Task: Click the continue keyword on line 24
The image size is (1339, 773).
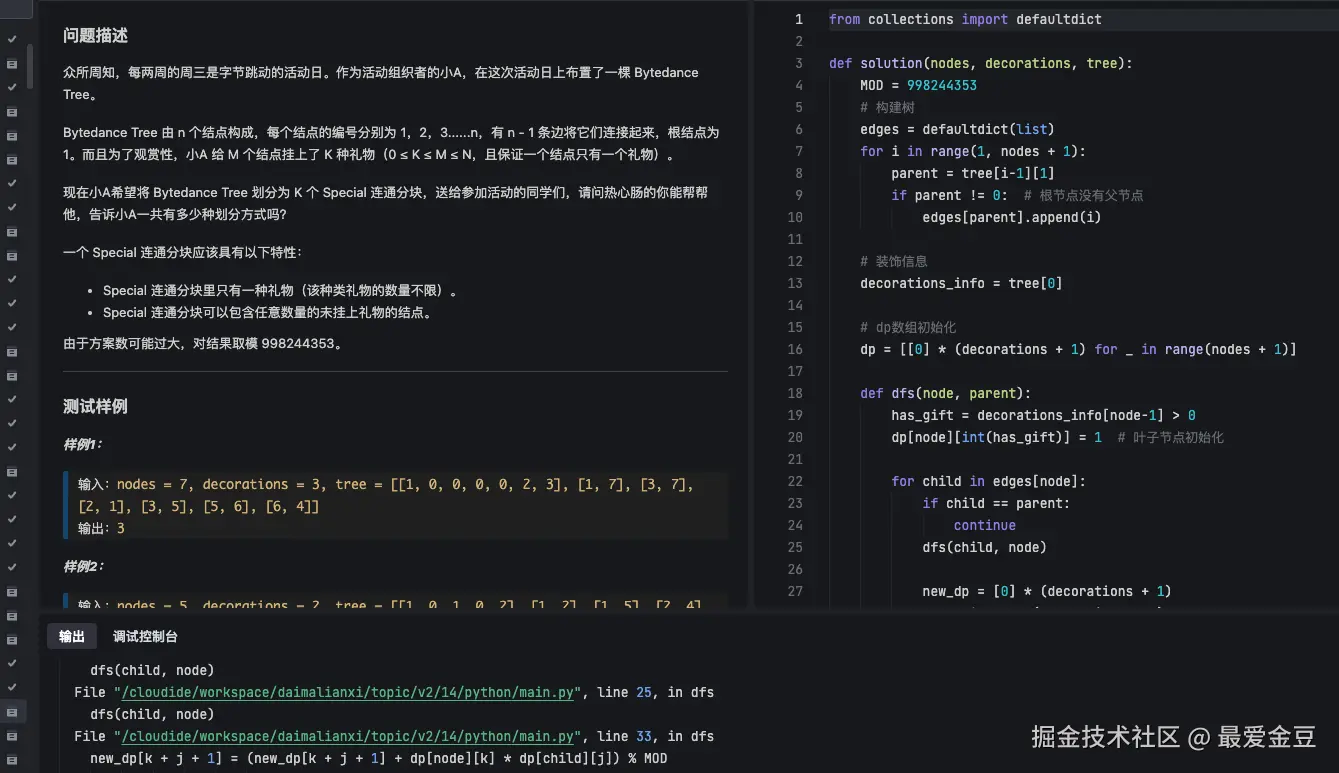Action: [x=984, y=525]
